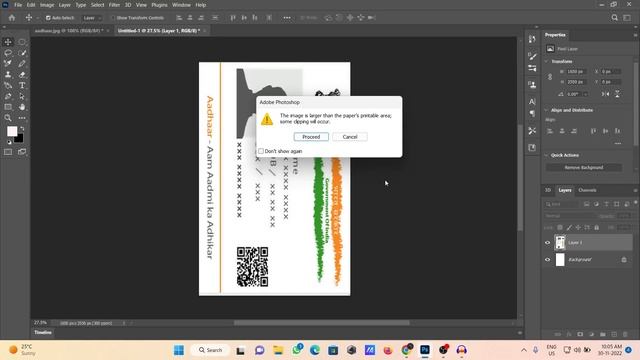
Task: Open the Auto-Select Layer dropdown
Action: [92, 18]
